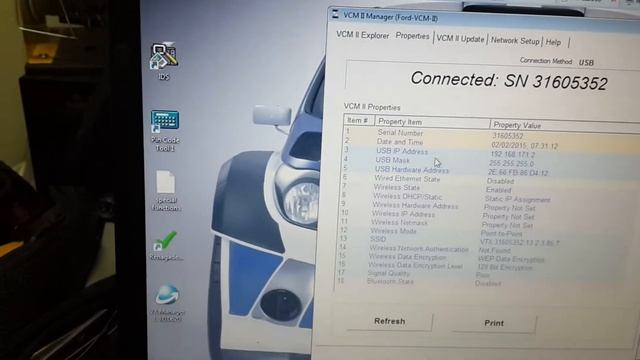Go to the Network Setup tab
This screenshot has width=640, height=360.
tap(515, 40)
